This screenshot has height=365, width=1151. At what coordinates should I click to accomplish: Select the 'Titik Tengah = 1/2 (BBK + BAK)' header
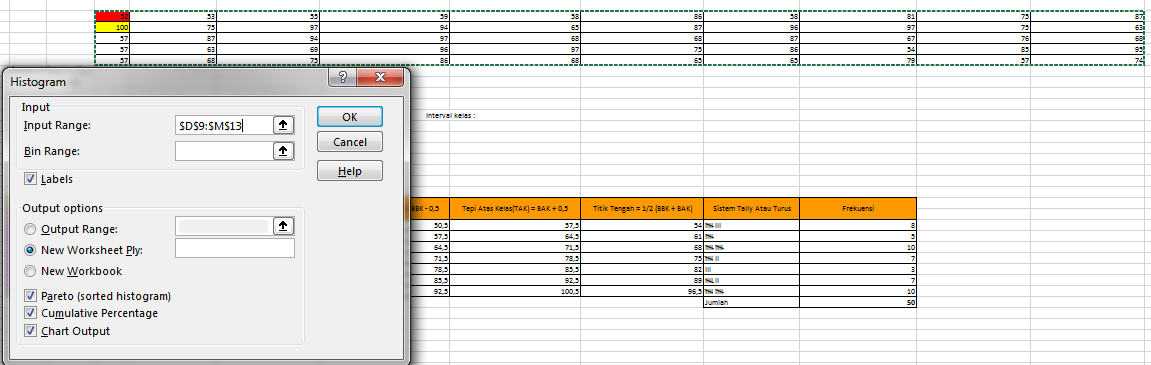(x=642, y=209)
